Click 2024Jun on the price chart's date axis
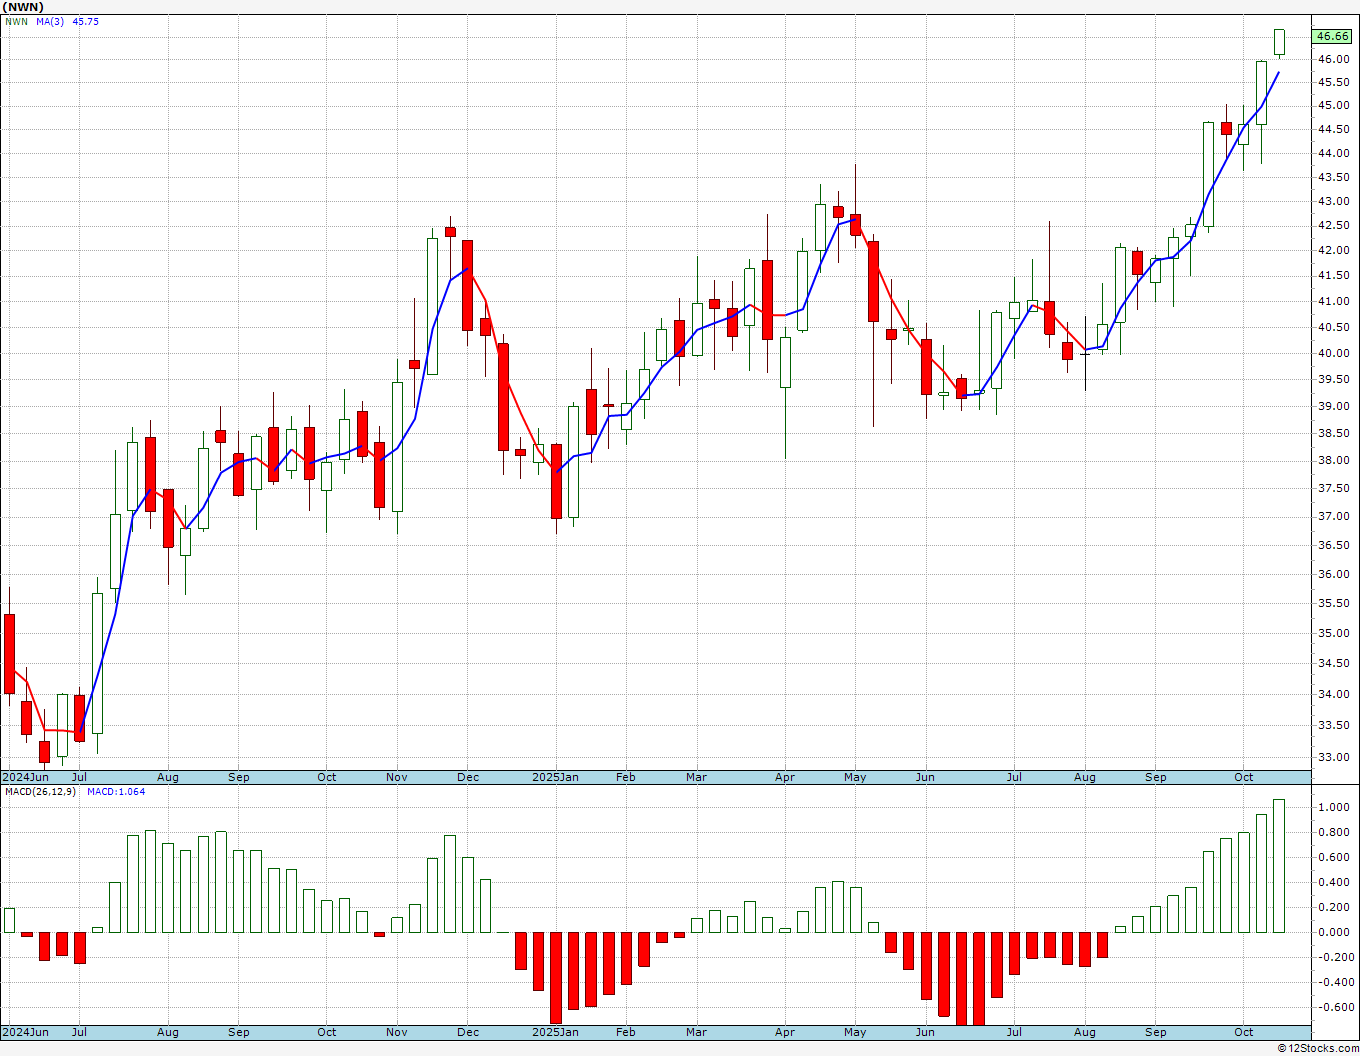Viewport: 1360px width, 1056px height. click(x=25, y=777)
